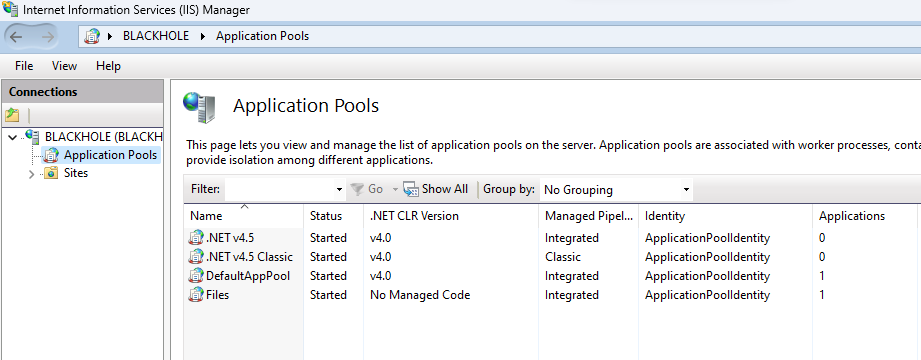Viewport: 921px width, 360px height.
Task: Open the Group by No Grouping dropdown
Action: (x=616, y=190)
